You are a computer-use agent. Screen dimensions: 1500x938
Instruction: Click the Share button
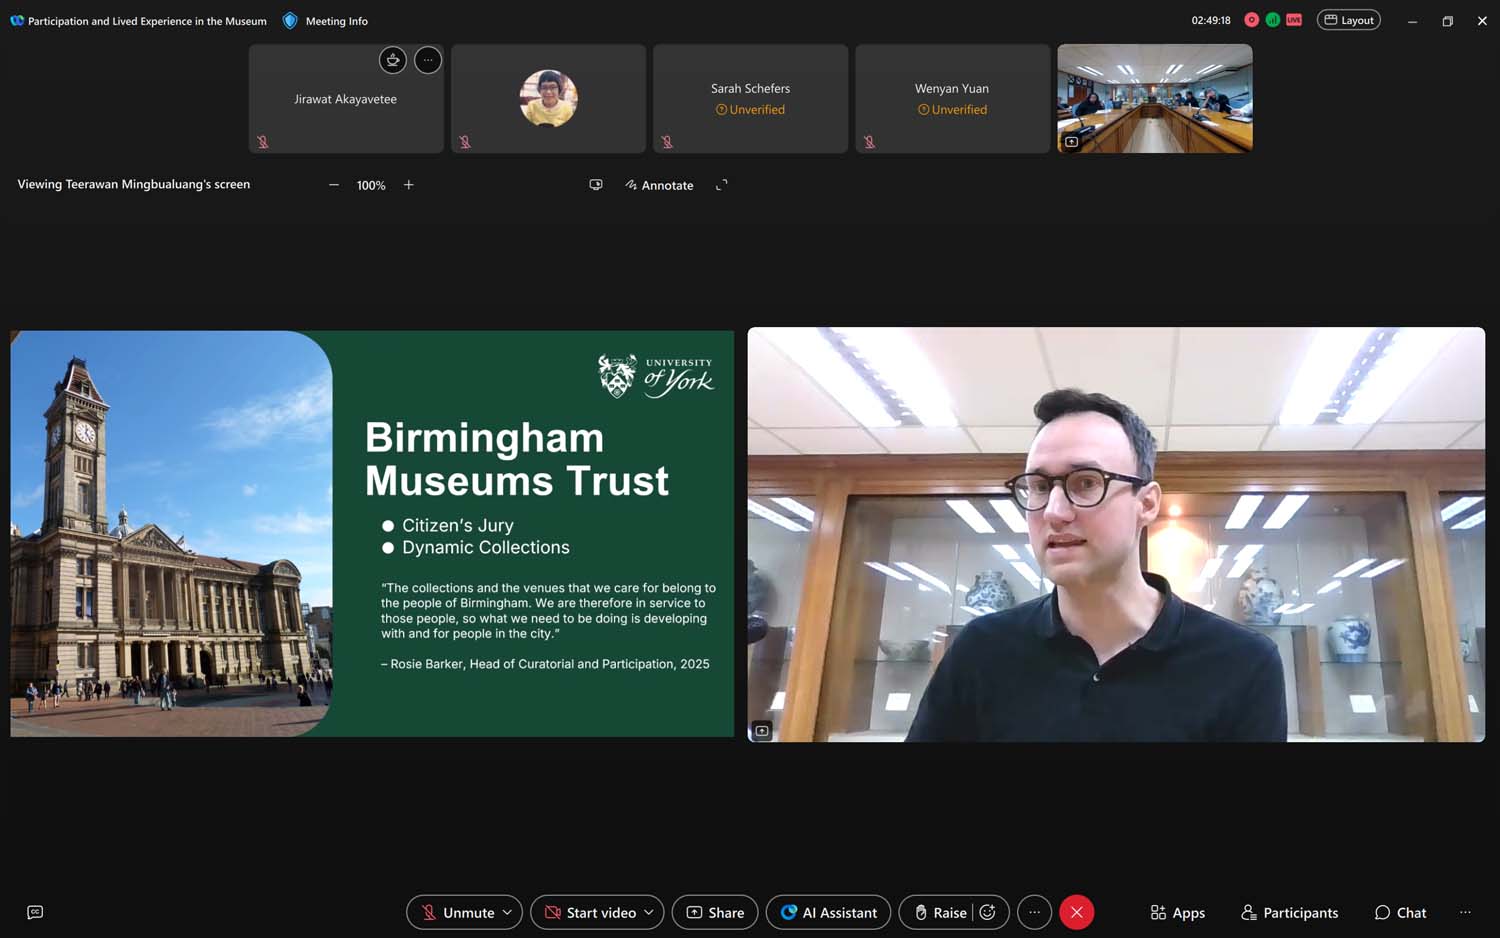tap(715, 912)
